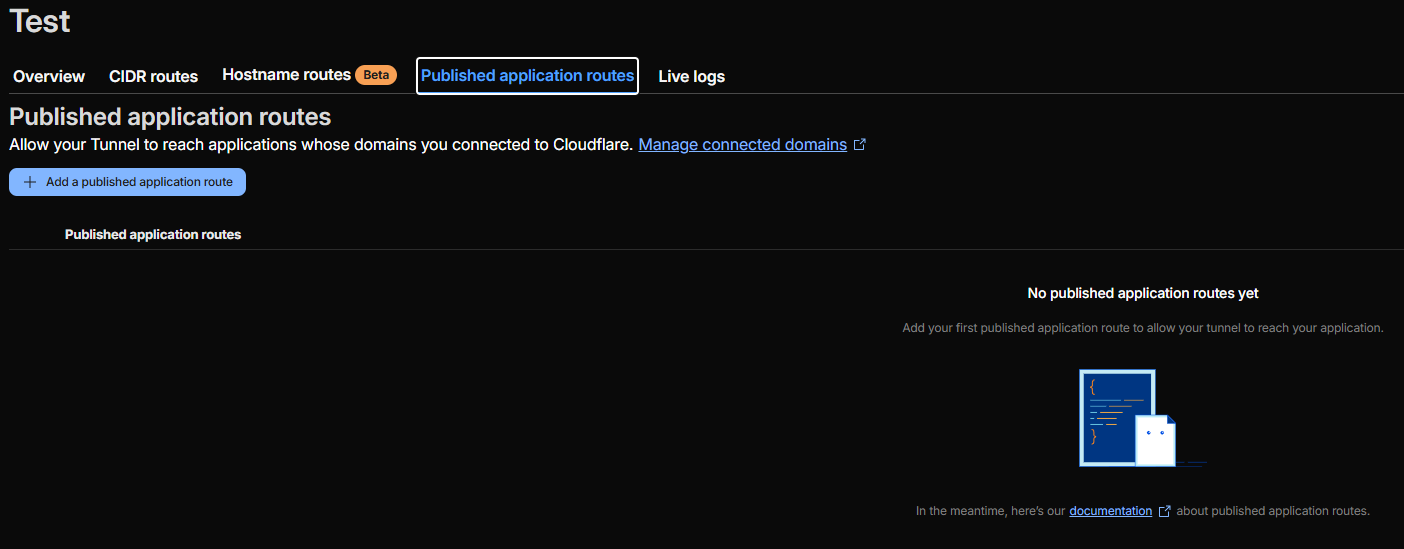Image resolution: width=1404 pixels, height=549 pixels.
Task: Click the No published application routes yet message
Action: pos(1143,293)
